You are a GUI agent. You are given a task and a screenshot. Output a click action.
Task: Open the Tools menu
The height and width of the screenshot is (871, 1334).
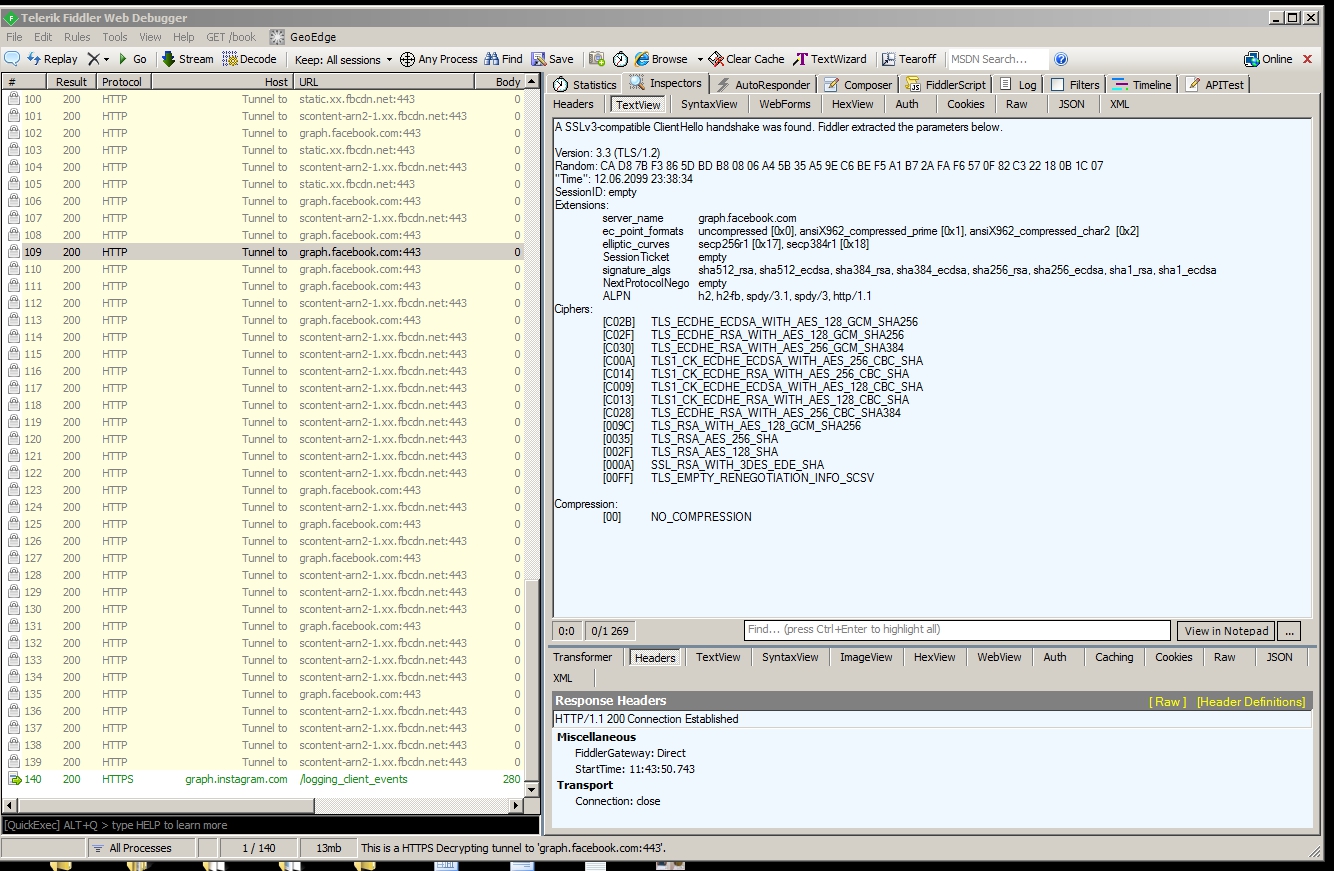click(x=115, y=37)
